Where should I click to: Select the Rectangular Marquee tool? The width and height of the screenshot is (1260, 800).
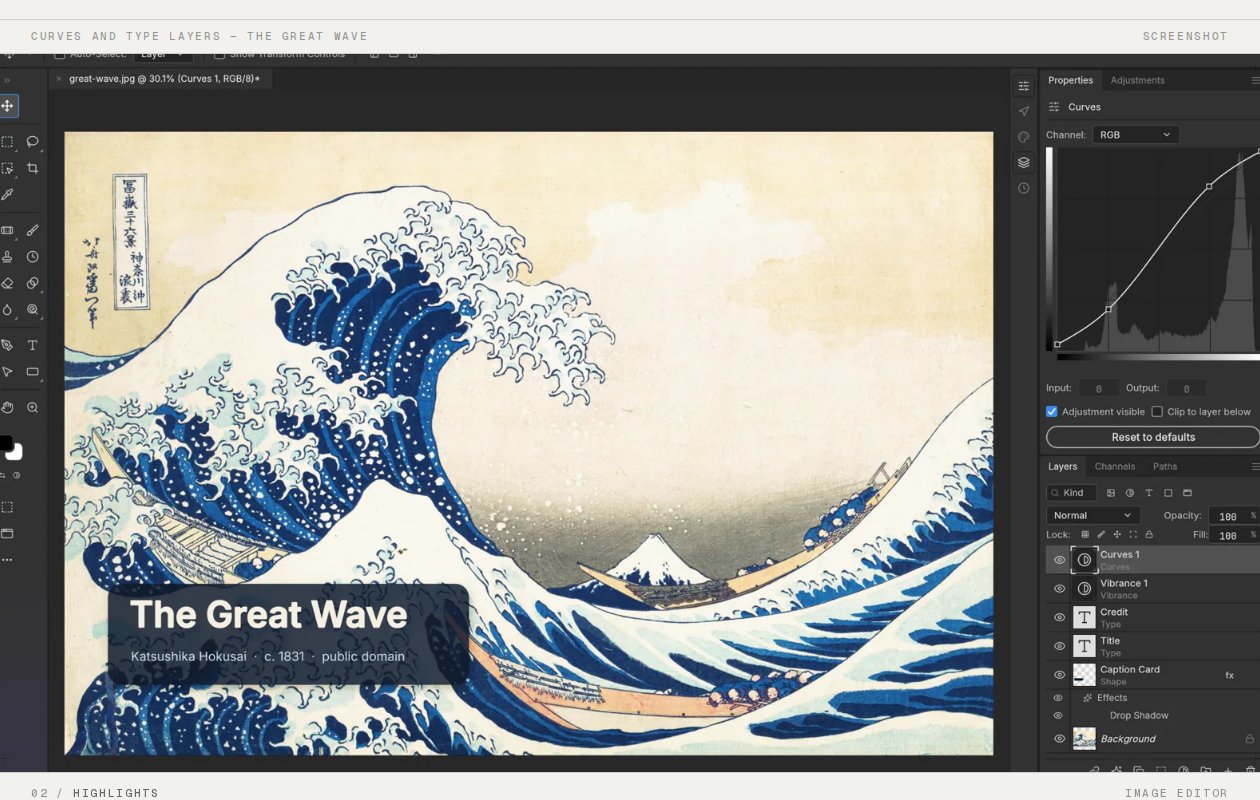click(7, 142)
